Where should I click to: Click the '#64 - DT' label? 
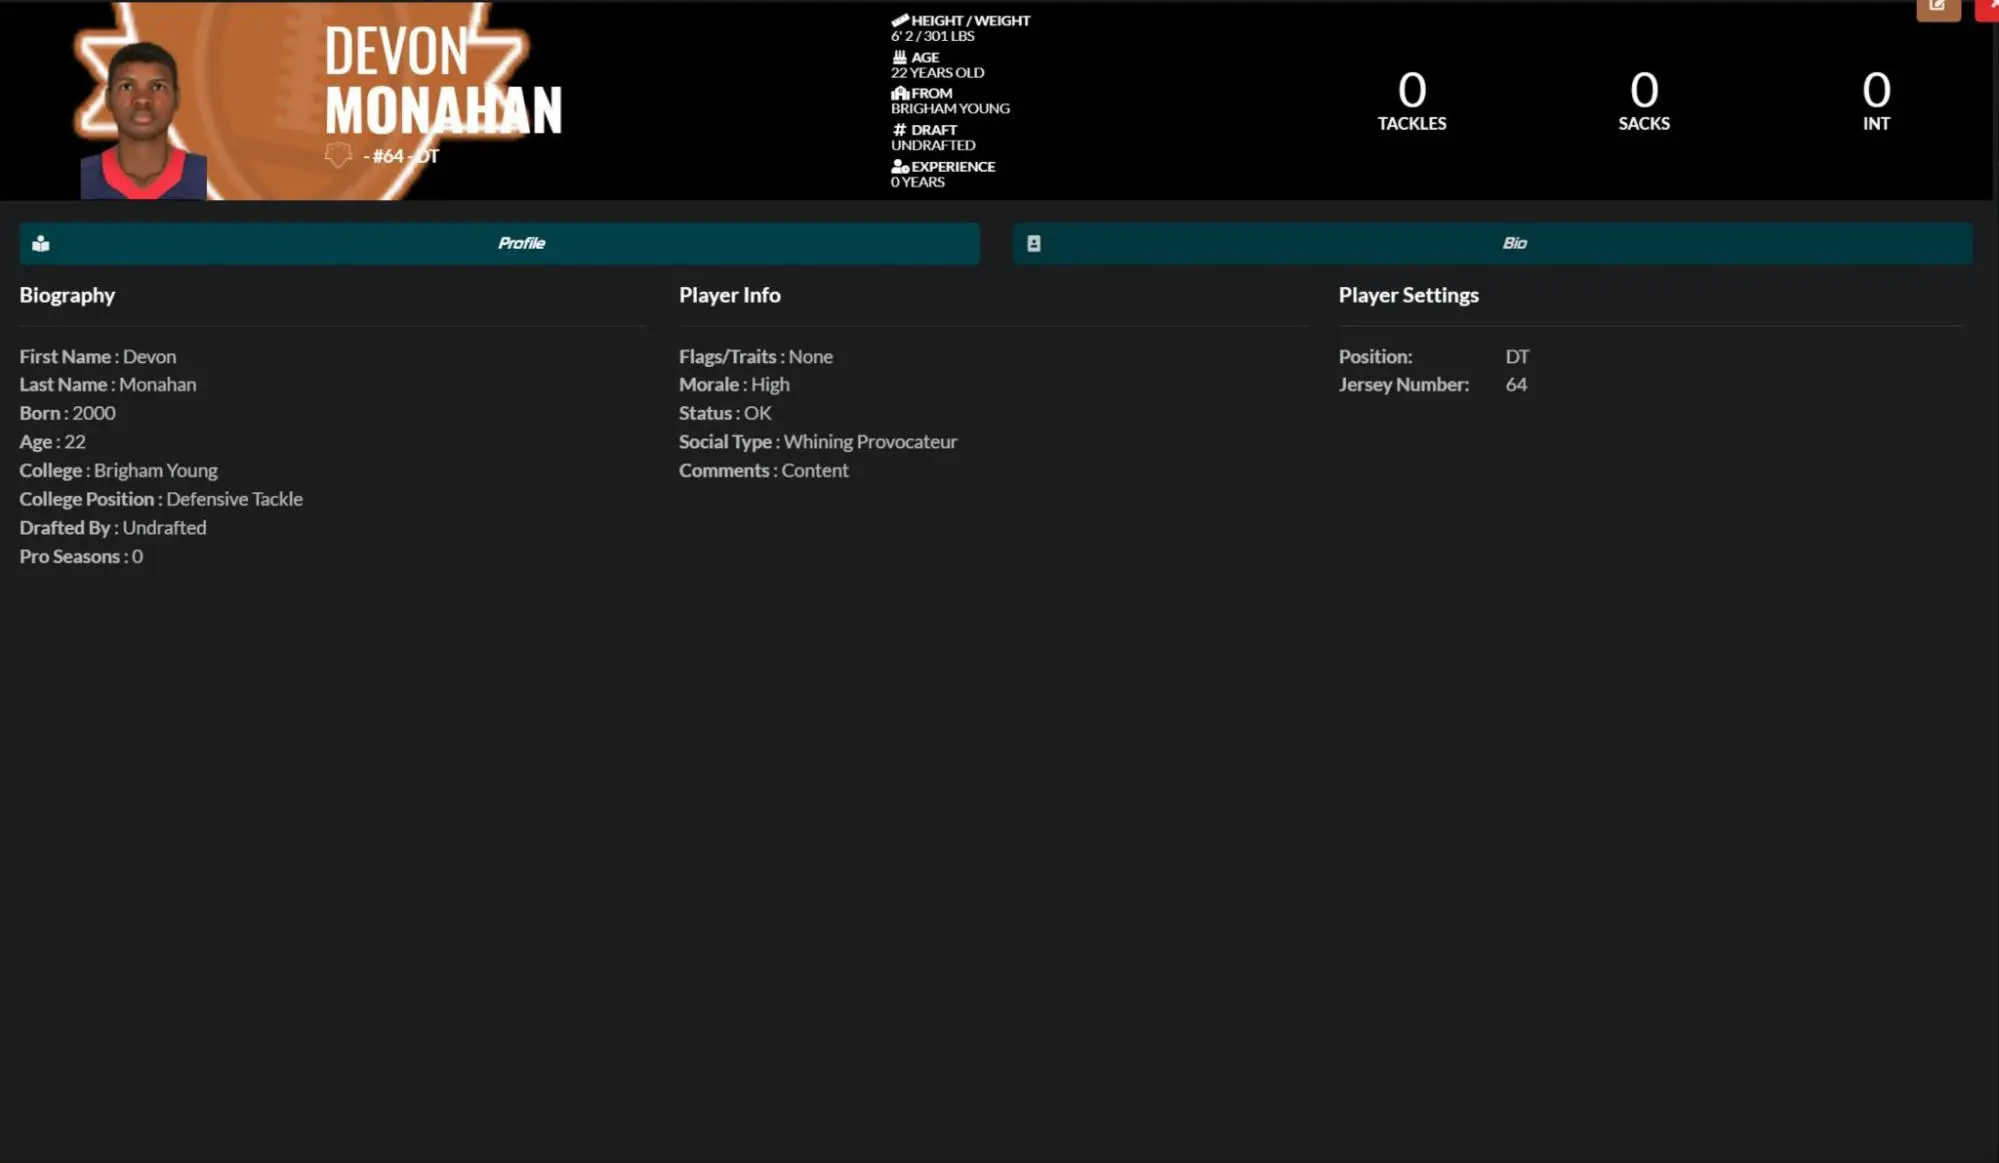[x=401, y=156]
